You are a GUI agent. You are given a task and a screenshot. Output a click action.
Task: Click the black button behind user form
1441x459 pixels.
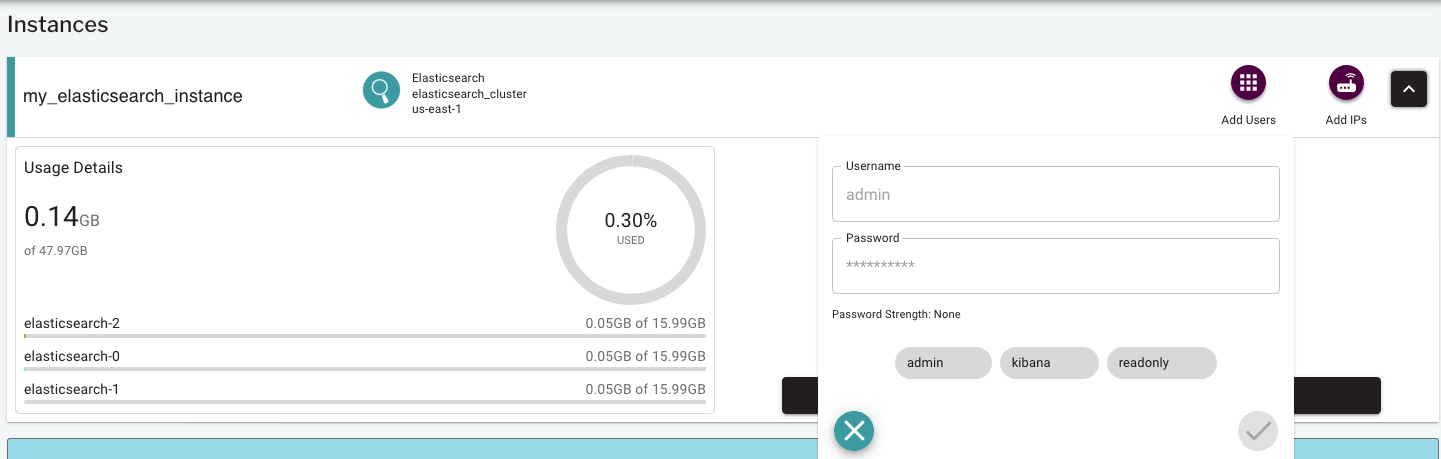coord(1337,395)
